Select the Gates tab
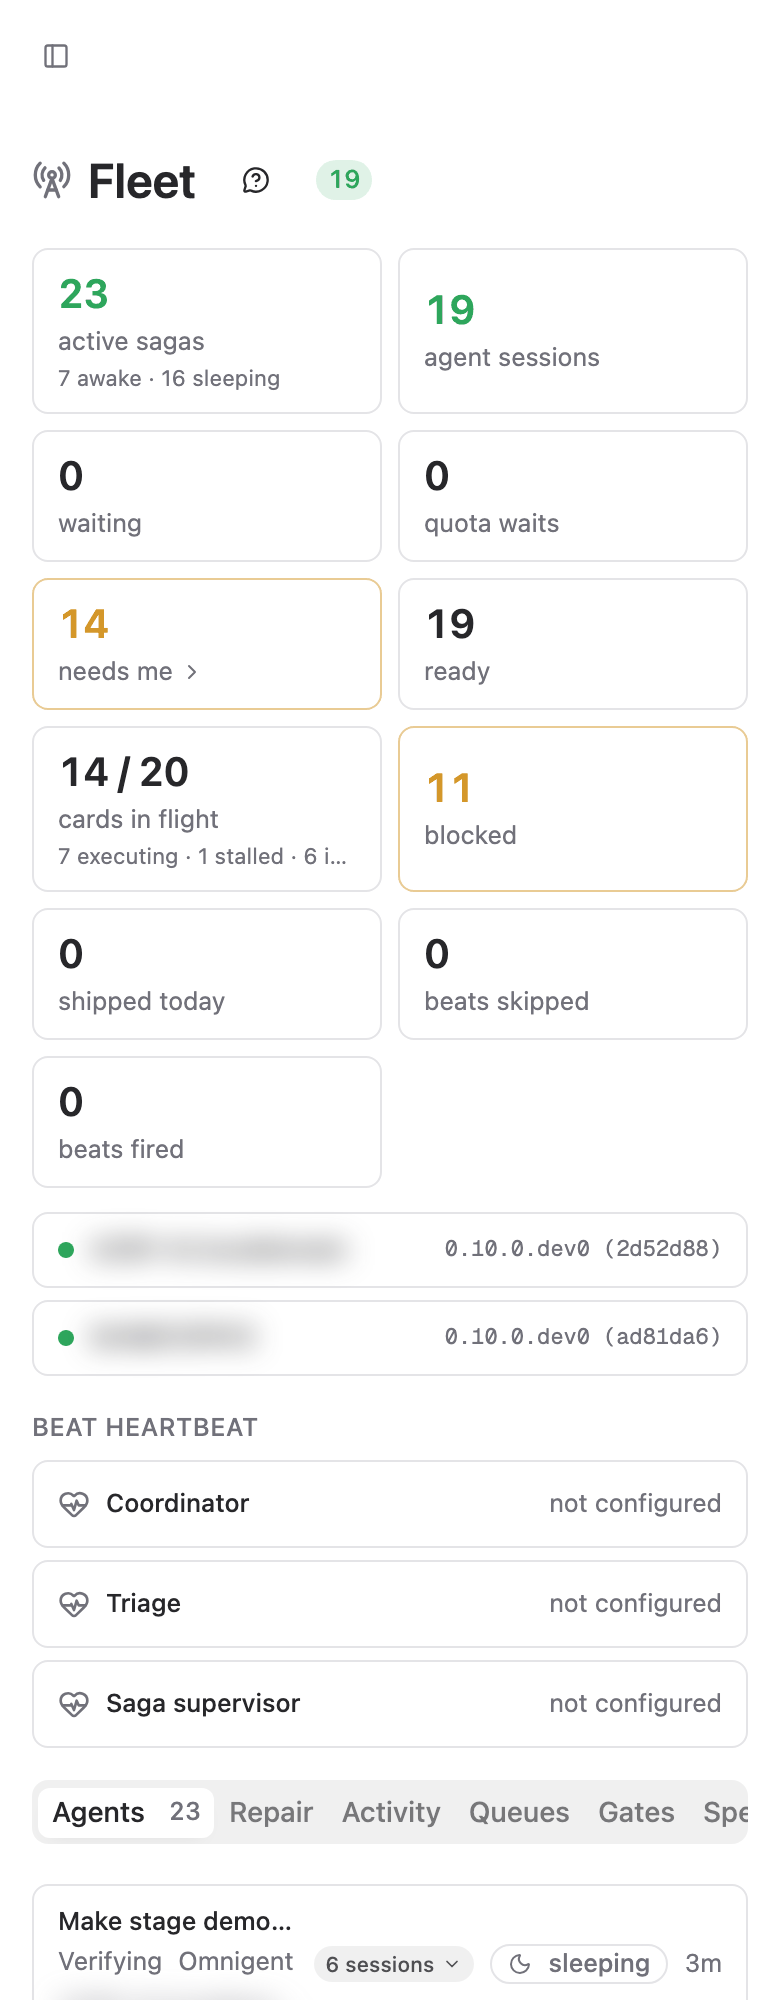The height and width of the screenshot is (2000, 780). click(636, 1812)
